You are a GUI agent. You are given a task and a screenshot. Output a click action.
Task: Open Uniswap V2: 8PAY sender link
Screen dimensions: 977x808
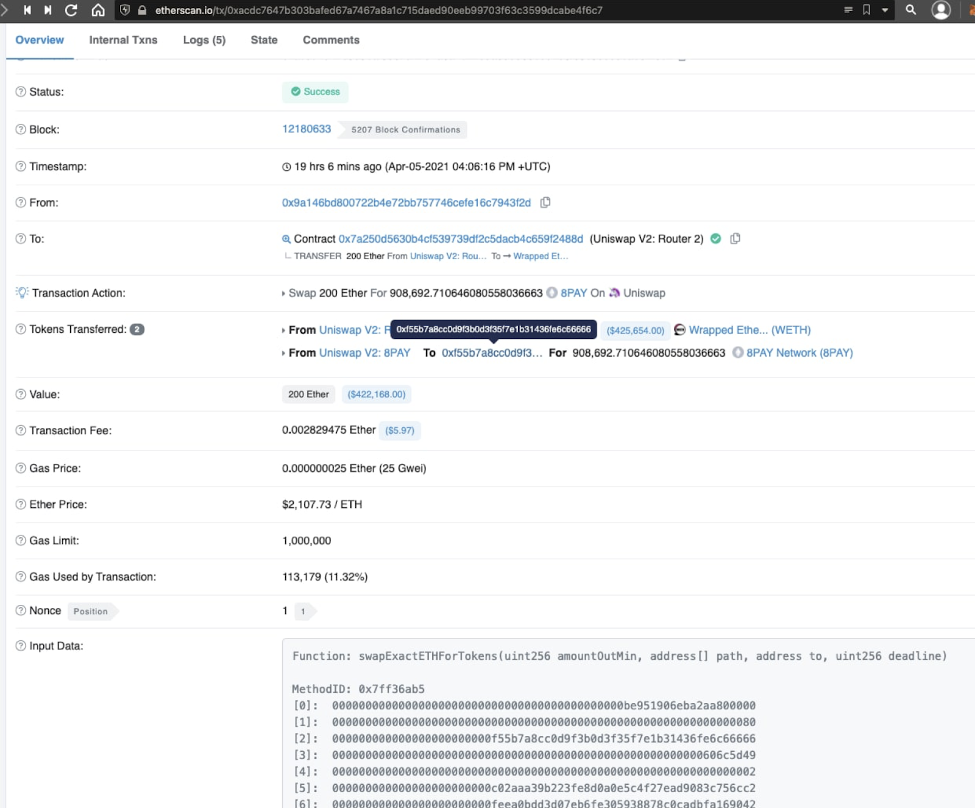coord(365,353)
